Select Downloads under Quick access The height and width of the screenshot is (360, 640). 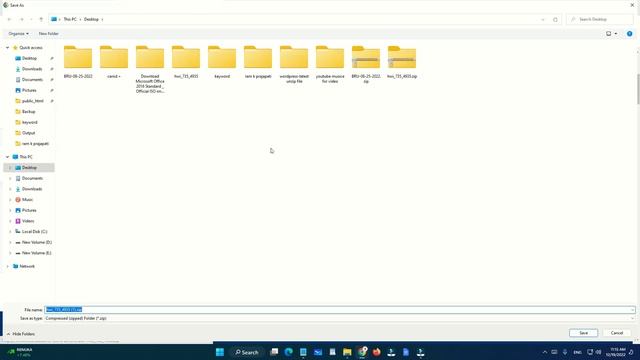32,69
